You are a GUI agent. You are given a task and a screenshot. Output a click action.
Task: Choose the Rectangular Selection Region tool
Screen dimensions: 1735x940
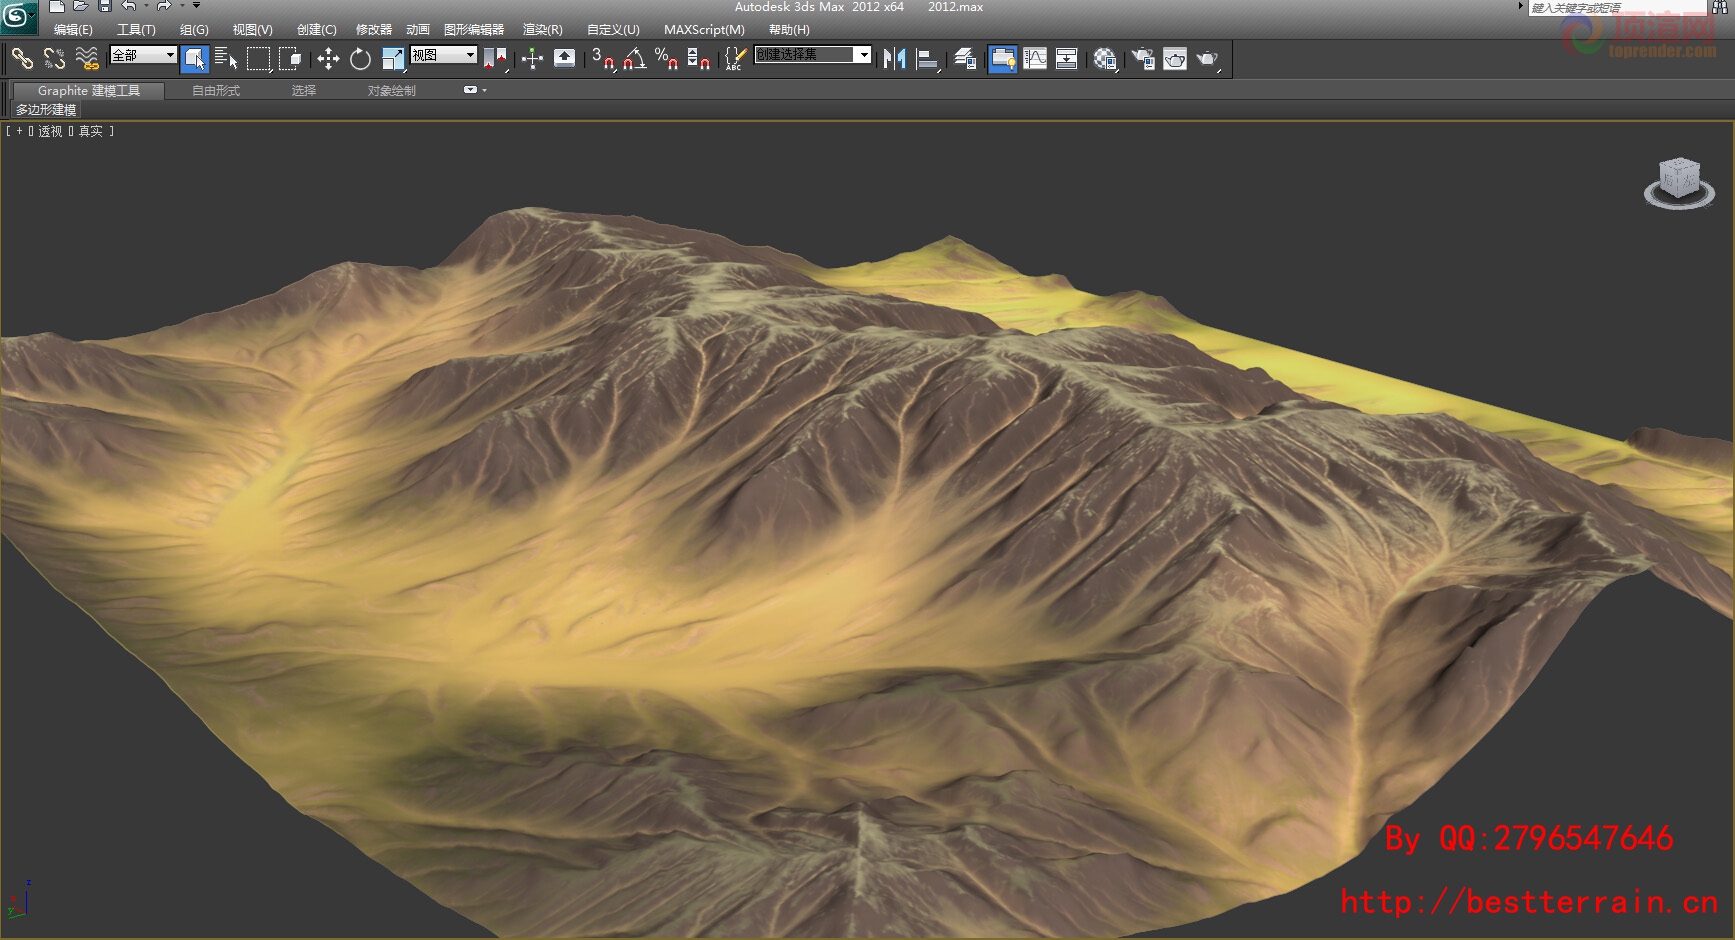click(259, 59)
